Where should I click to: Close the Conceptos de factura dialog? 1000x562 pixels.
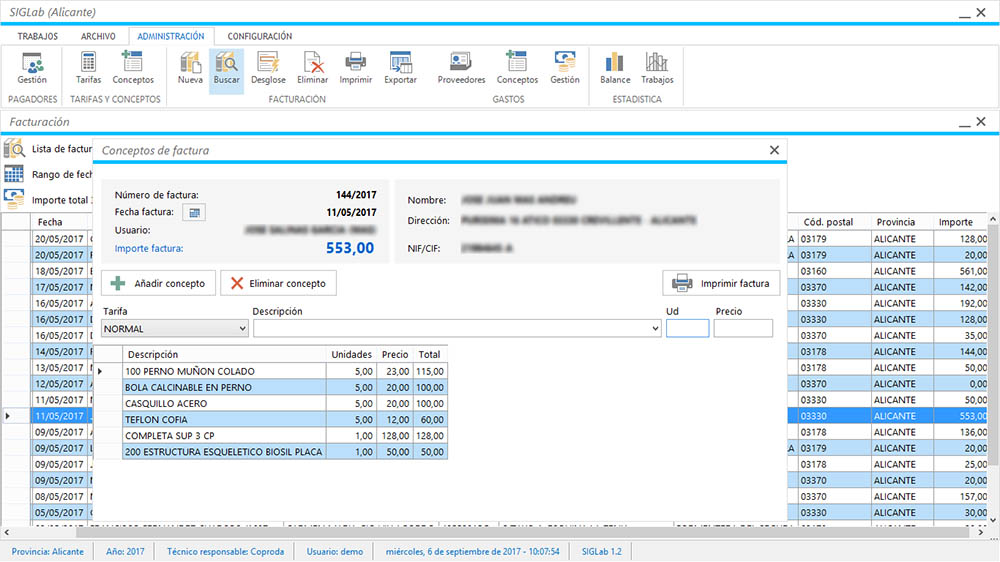pyautogui.click(x=774, y=150)
